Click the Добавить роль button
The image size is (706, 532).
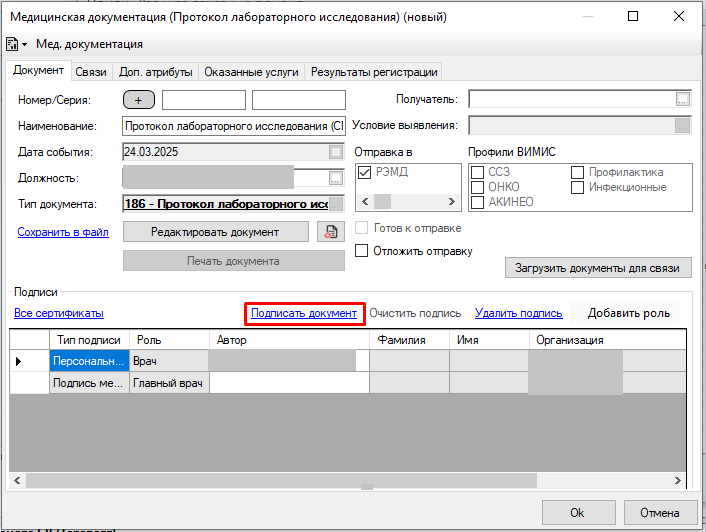point(629,313)
